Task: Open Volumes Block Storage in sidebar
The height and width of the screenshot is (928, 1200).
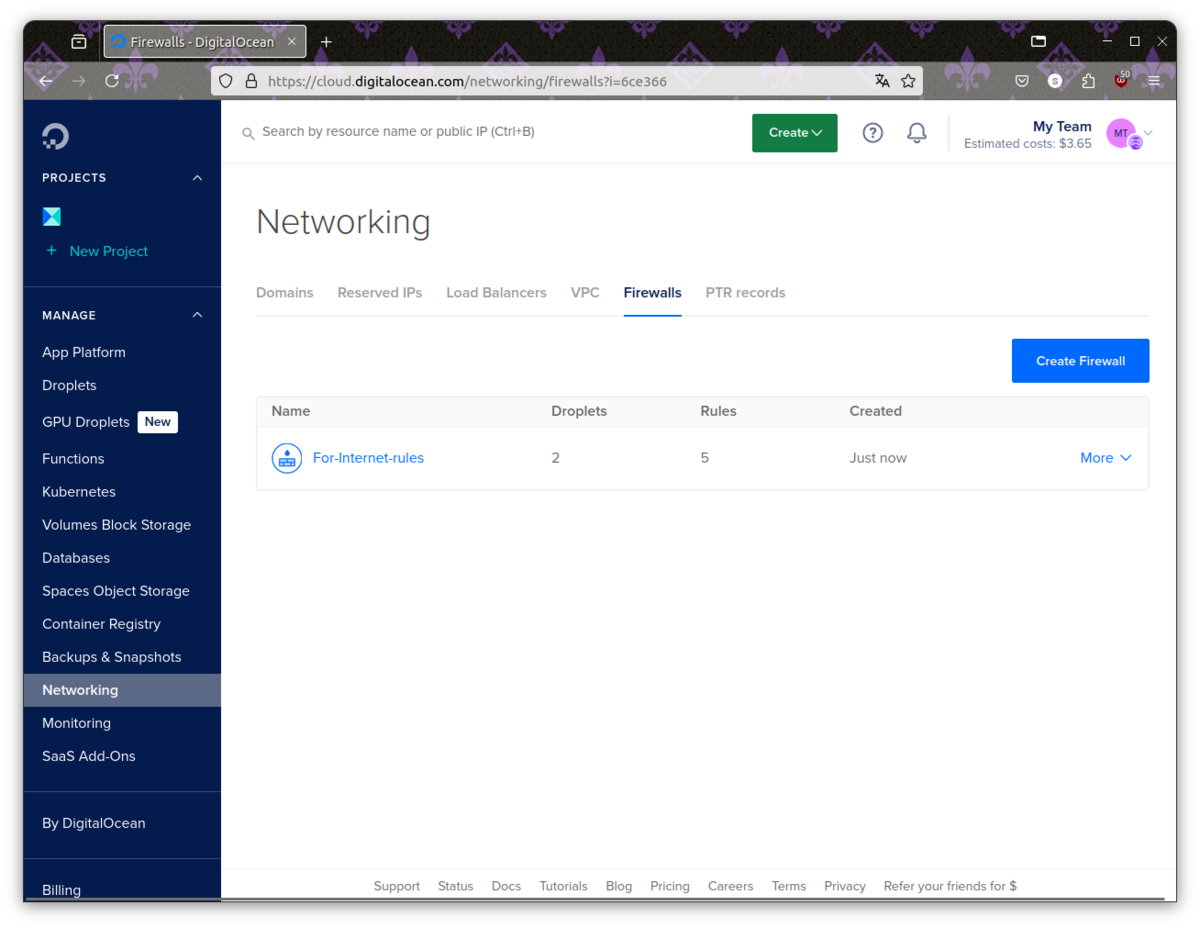Action: (116, 524)
